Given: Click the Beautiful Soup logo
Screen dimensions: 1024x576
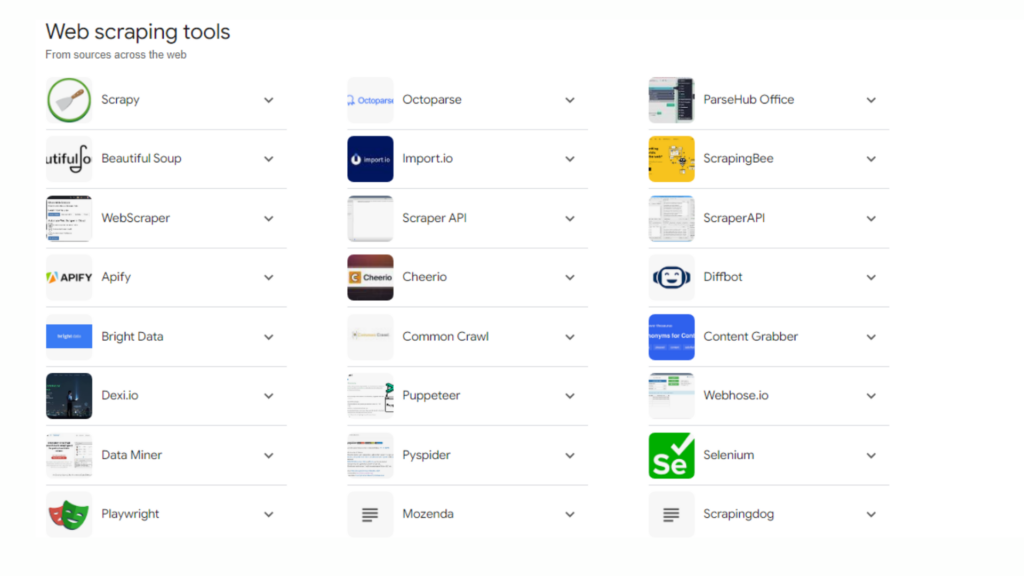Looking at the screenshot, I should click(x=68, y=158).
